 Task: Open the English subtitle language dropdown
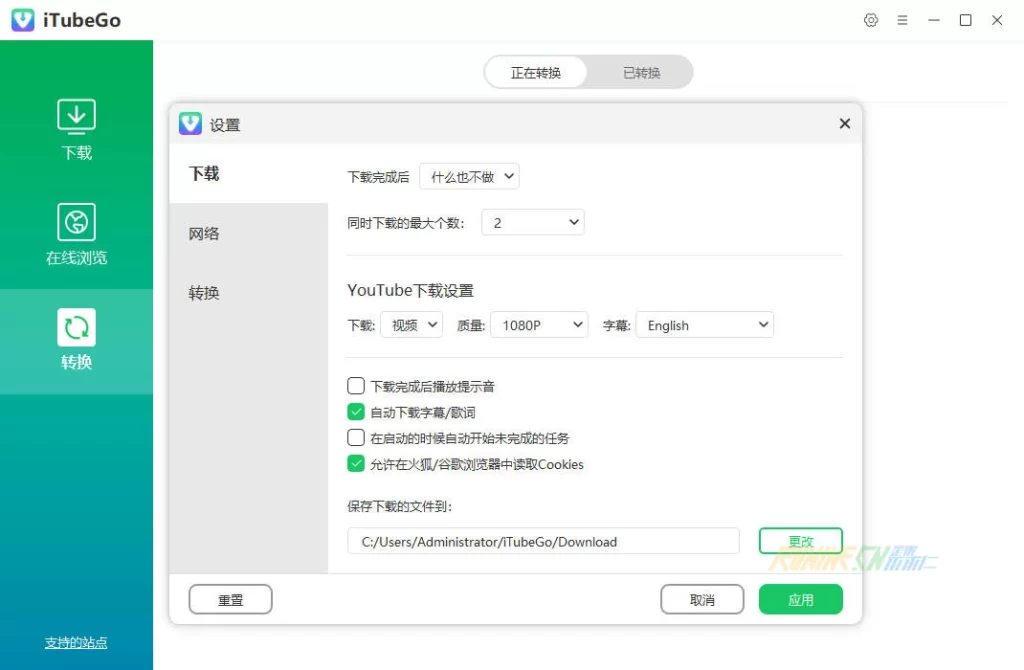coord(704,325)
